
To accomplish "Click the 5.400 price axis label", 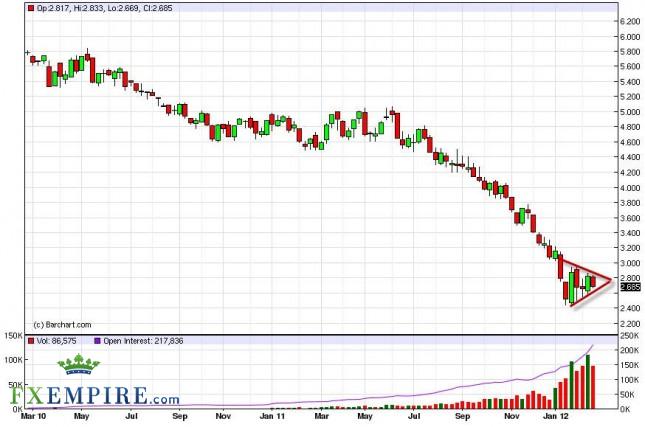I will 630,82.
